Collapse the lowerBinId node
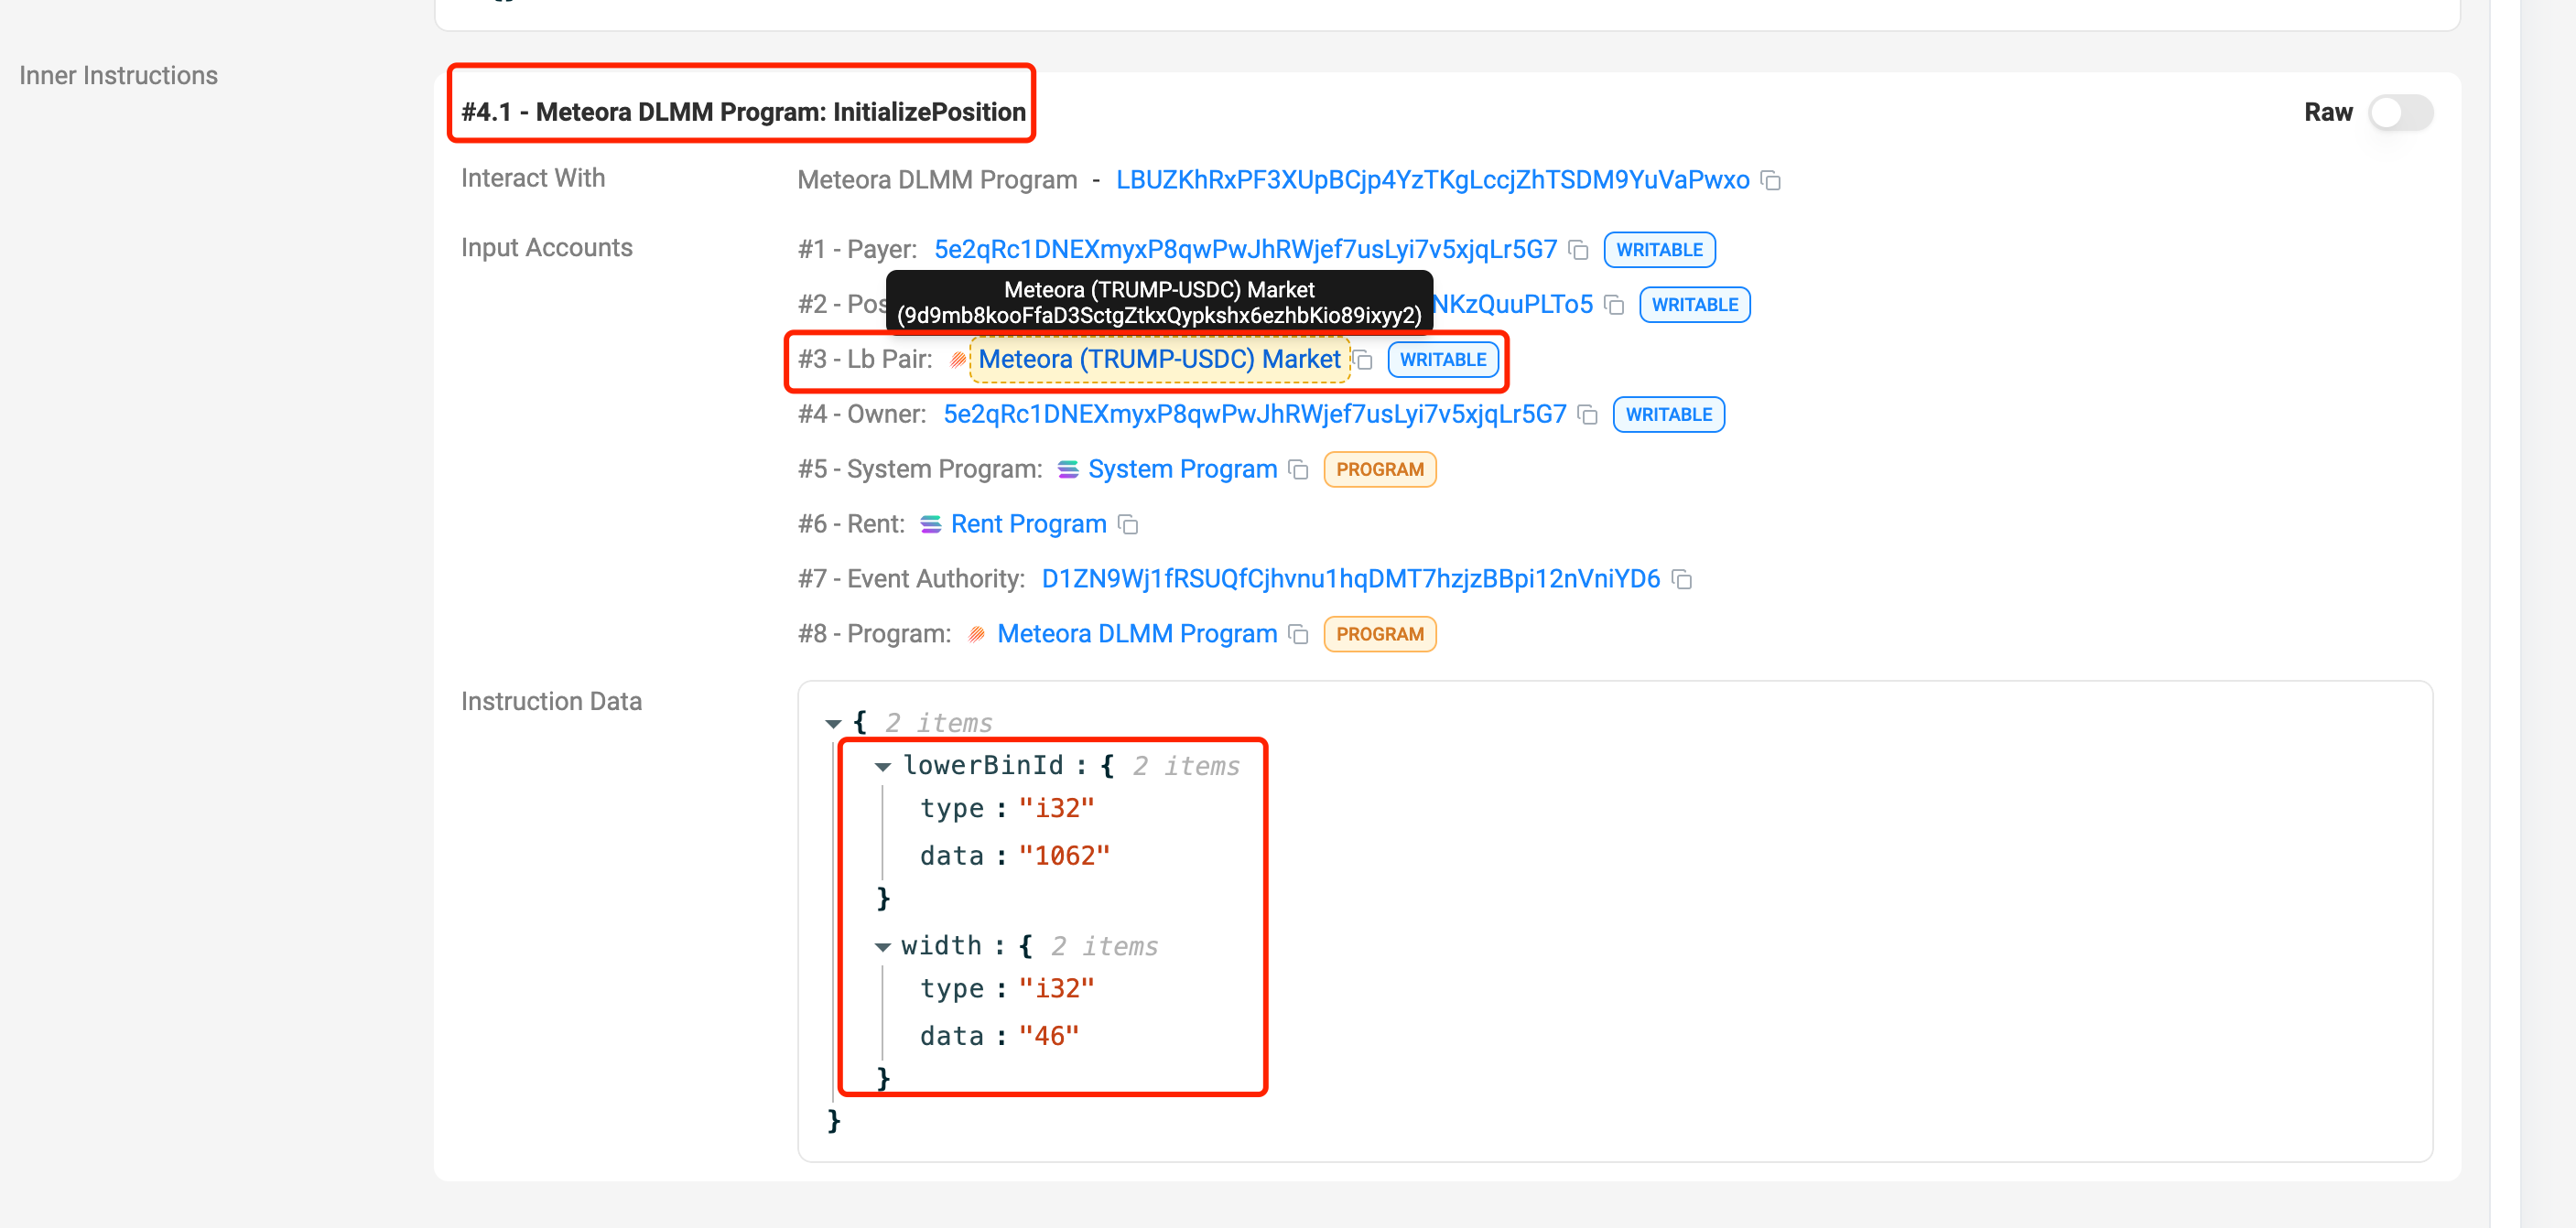Viewport: 2576px width, 1228px height. coord(882,767)
